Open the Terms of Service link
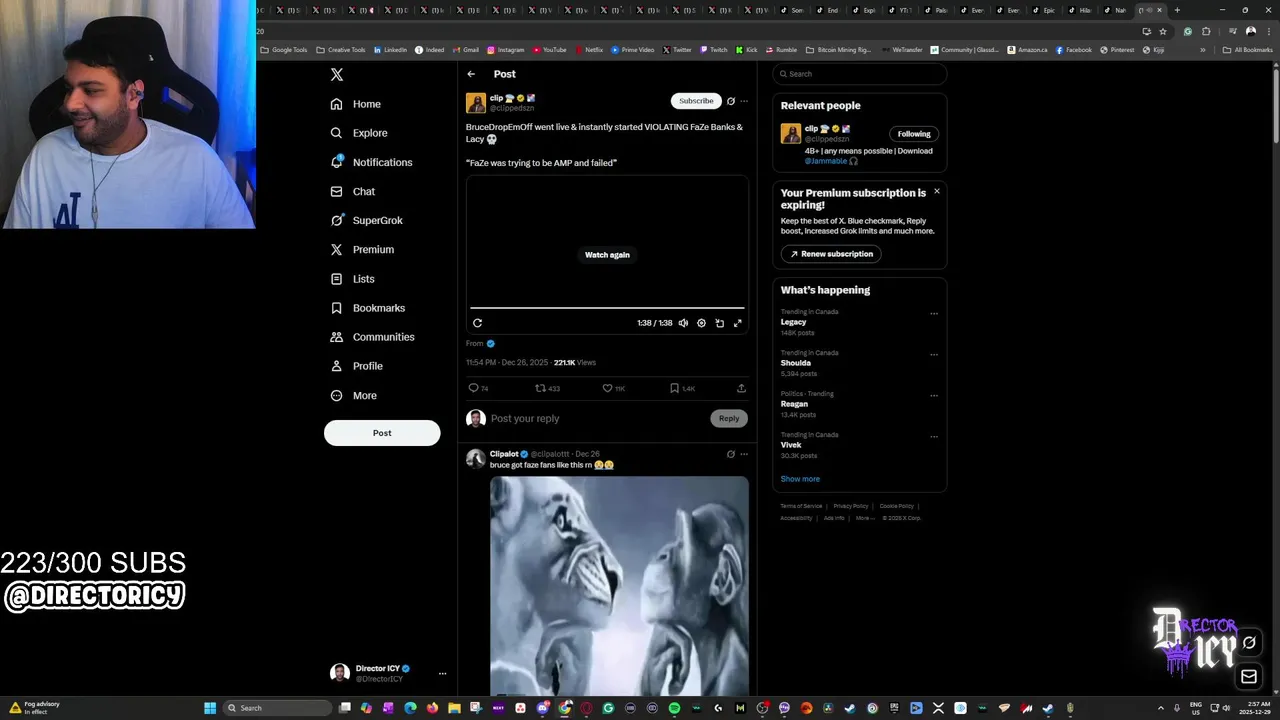 pos(801,506)
